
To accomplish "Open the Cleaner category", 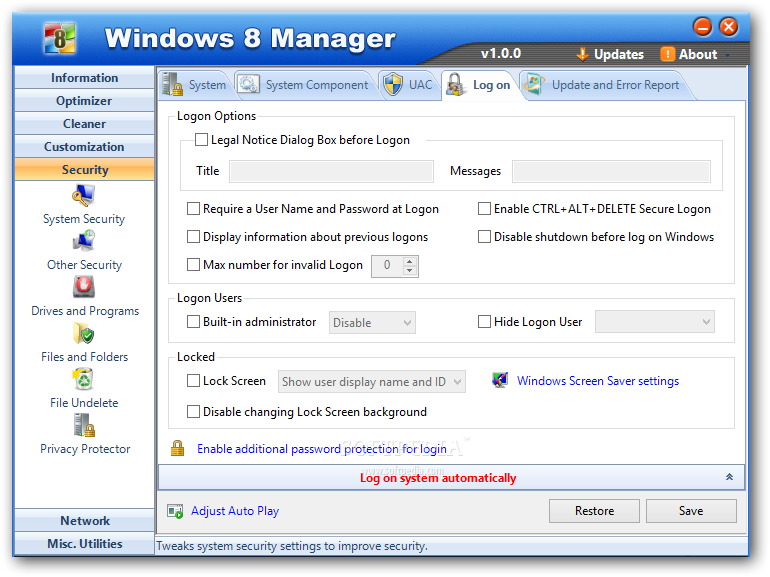I will coord(84,124).
